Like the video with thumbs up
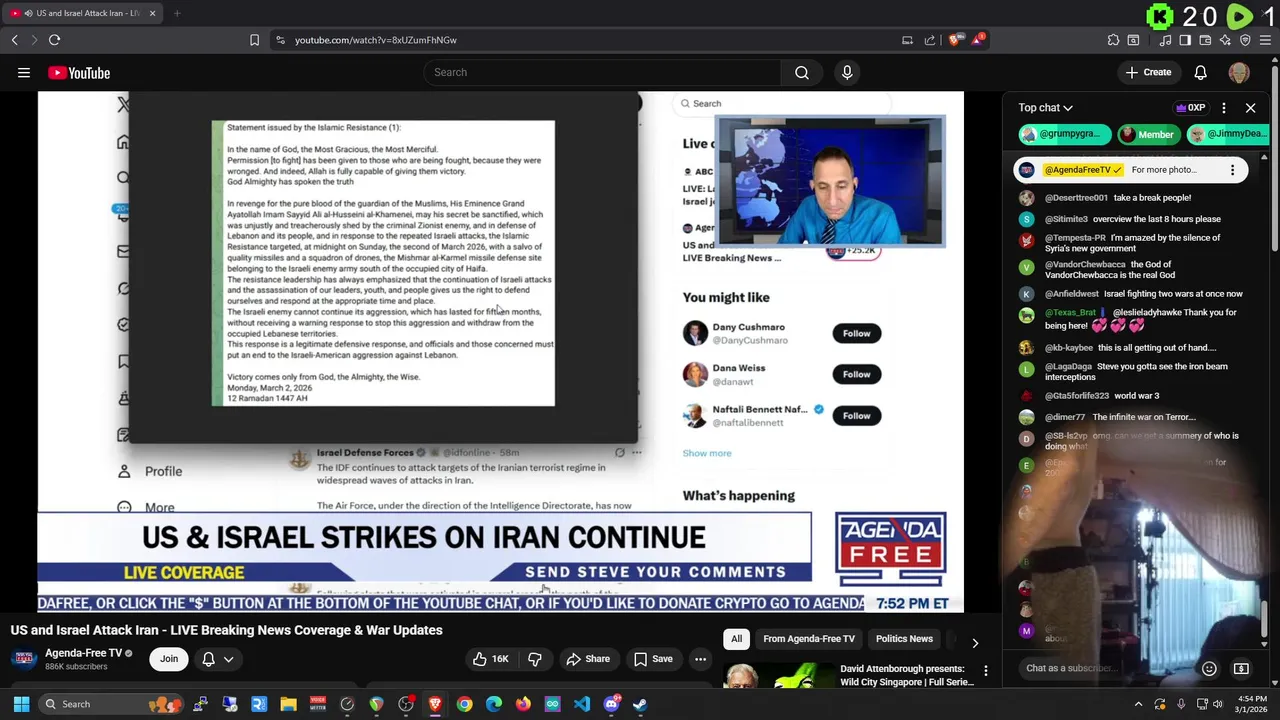The height and width of the screenshot is (720, 1280). (x=490, y=659)
